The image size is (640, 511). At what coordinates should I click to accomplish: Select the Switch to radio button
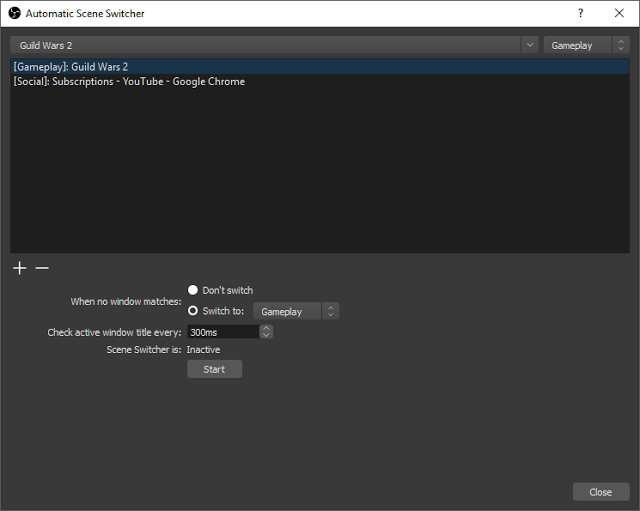pos(193,311)
